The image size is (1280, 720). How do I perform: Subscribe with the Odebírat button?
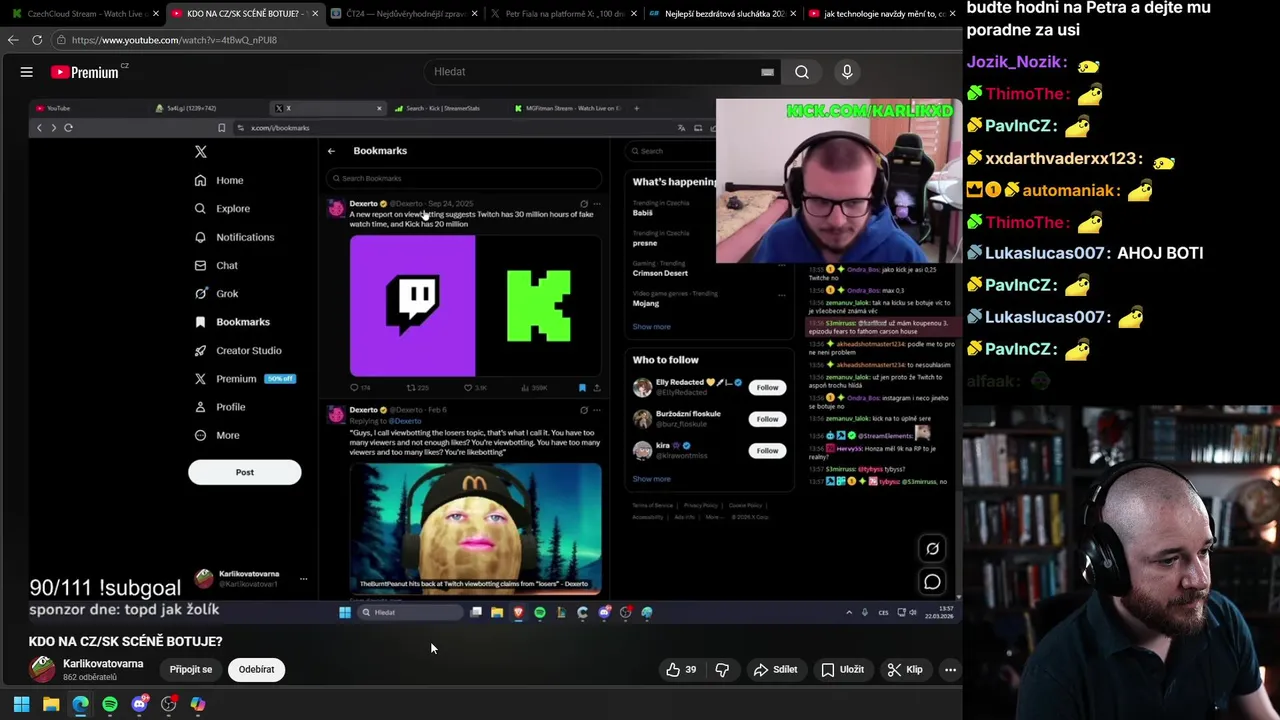click(x=256, y=670)
